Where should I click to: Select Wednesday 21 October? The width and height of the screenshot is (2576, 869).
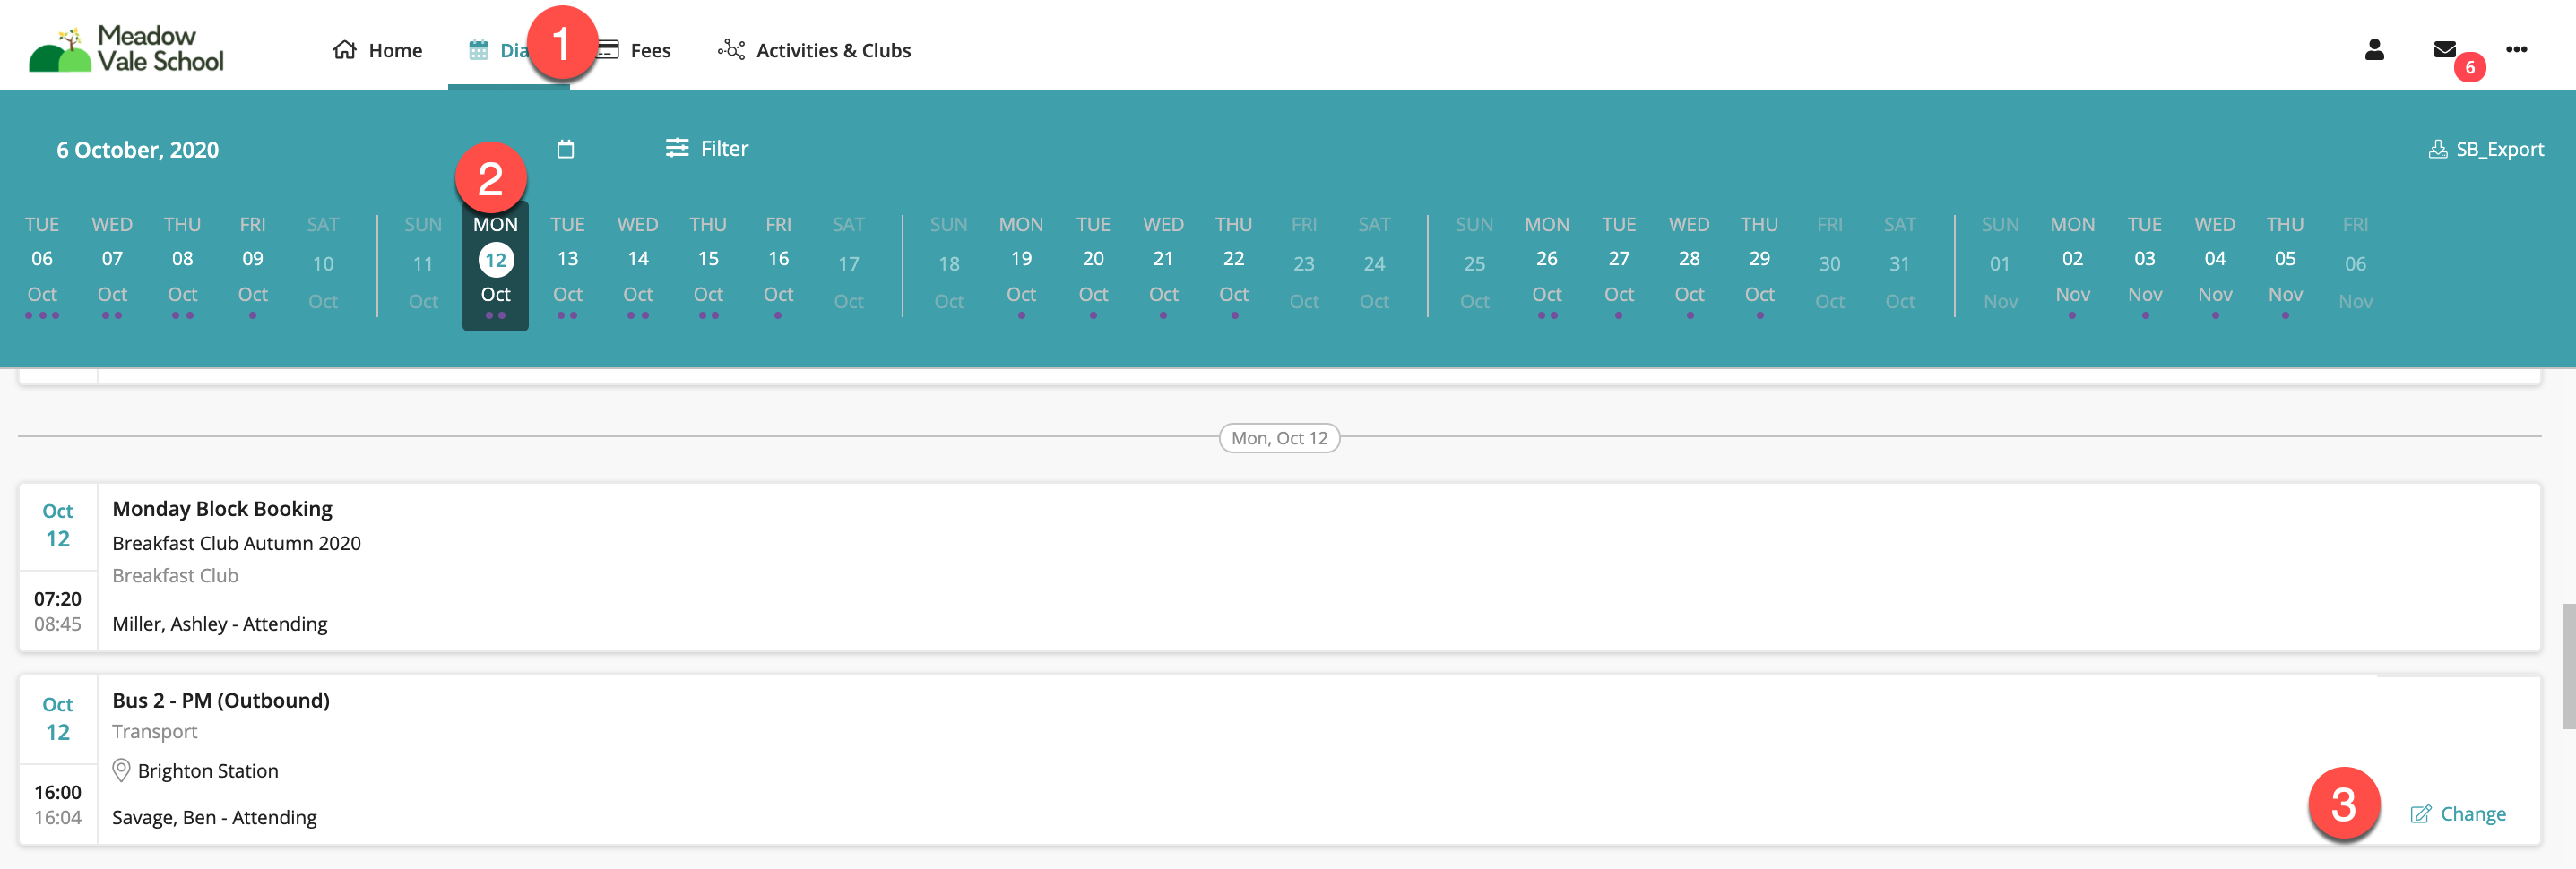pos(1163,265)
